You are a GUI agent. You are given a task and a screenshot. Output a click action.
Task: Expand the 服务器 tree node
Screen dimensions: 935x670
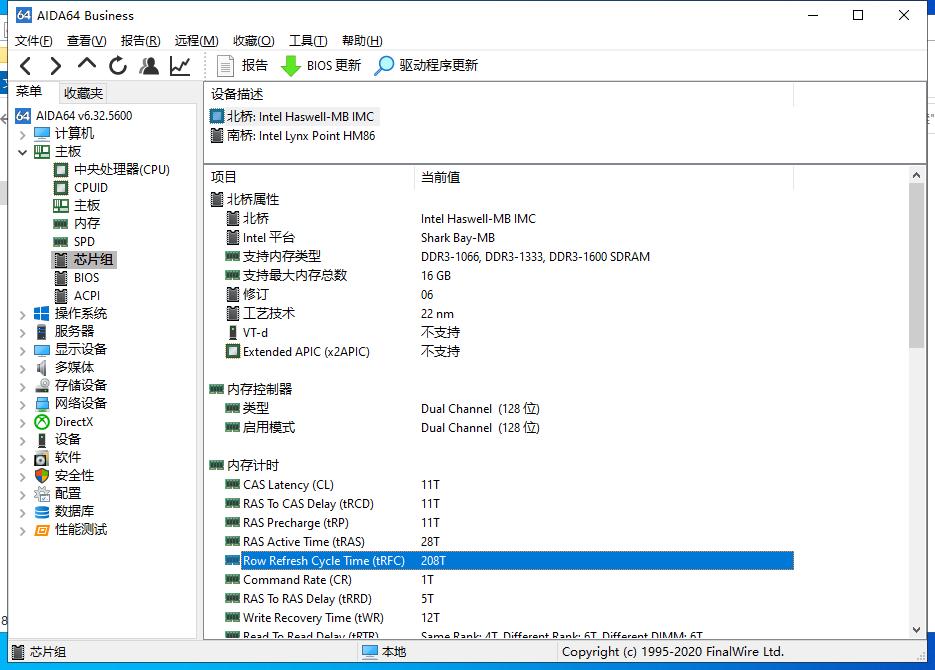click(23, 333)
